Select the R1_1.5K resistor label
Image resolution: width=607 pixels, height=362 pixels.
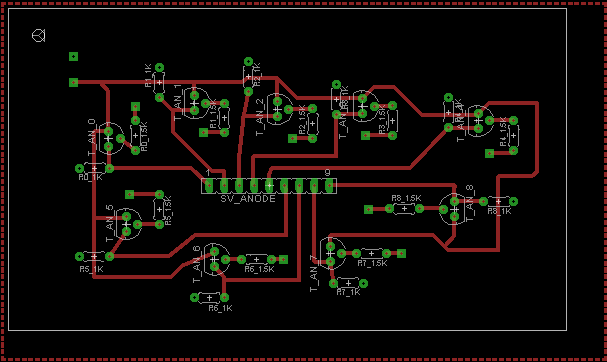pyautogui.click(x=213, y=114)
